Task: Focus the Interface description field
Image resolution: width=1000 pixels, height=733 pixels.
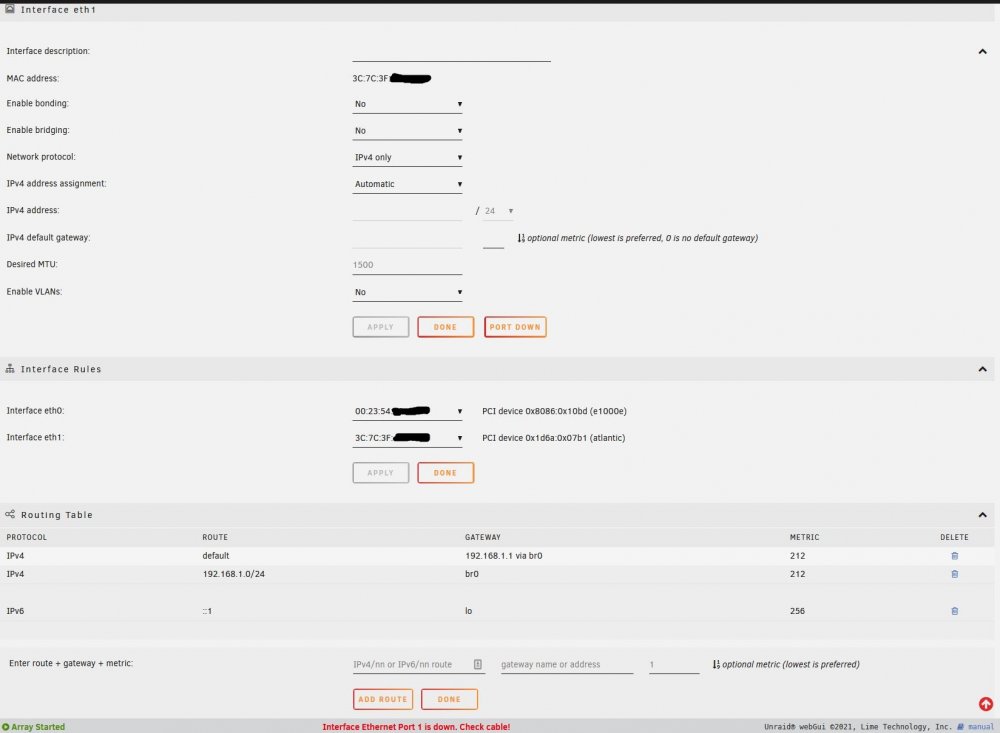Action: click(451, 52)
